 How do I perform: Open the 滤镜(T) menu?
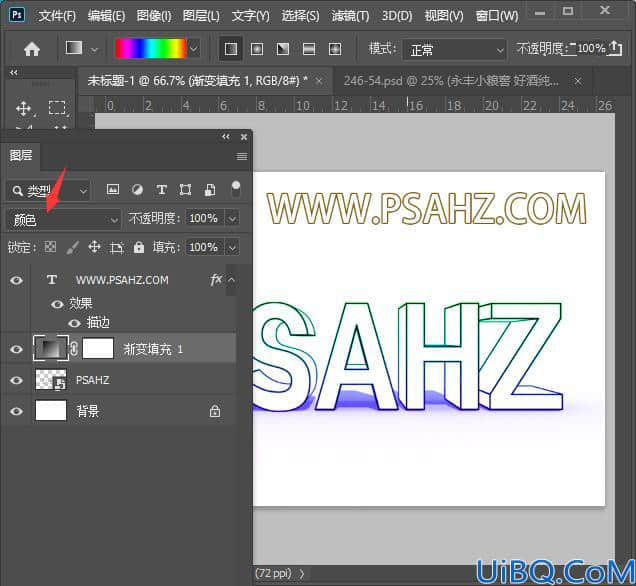350,16
